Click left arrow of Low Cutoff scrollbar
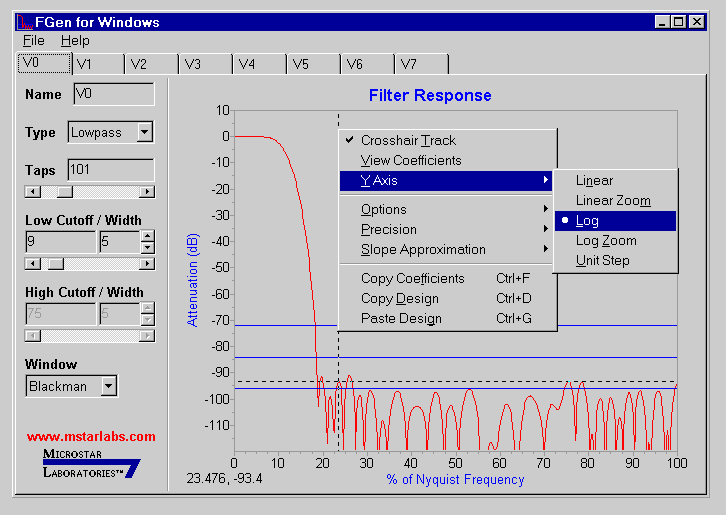Screen dimensions: 726x515 (32, 264)
